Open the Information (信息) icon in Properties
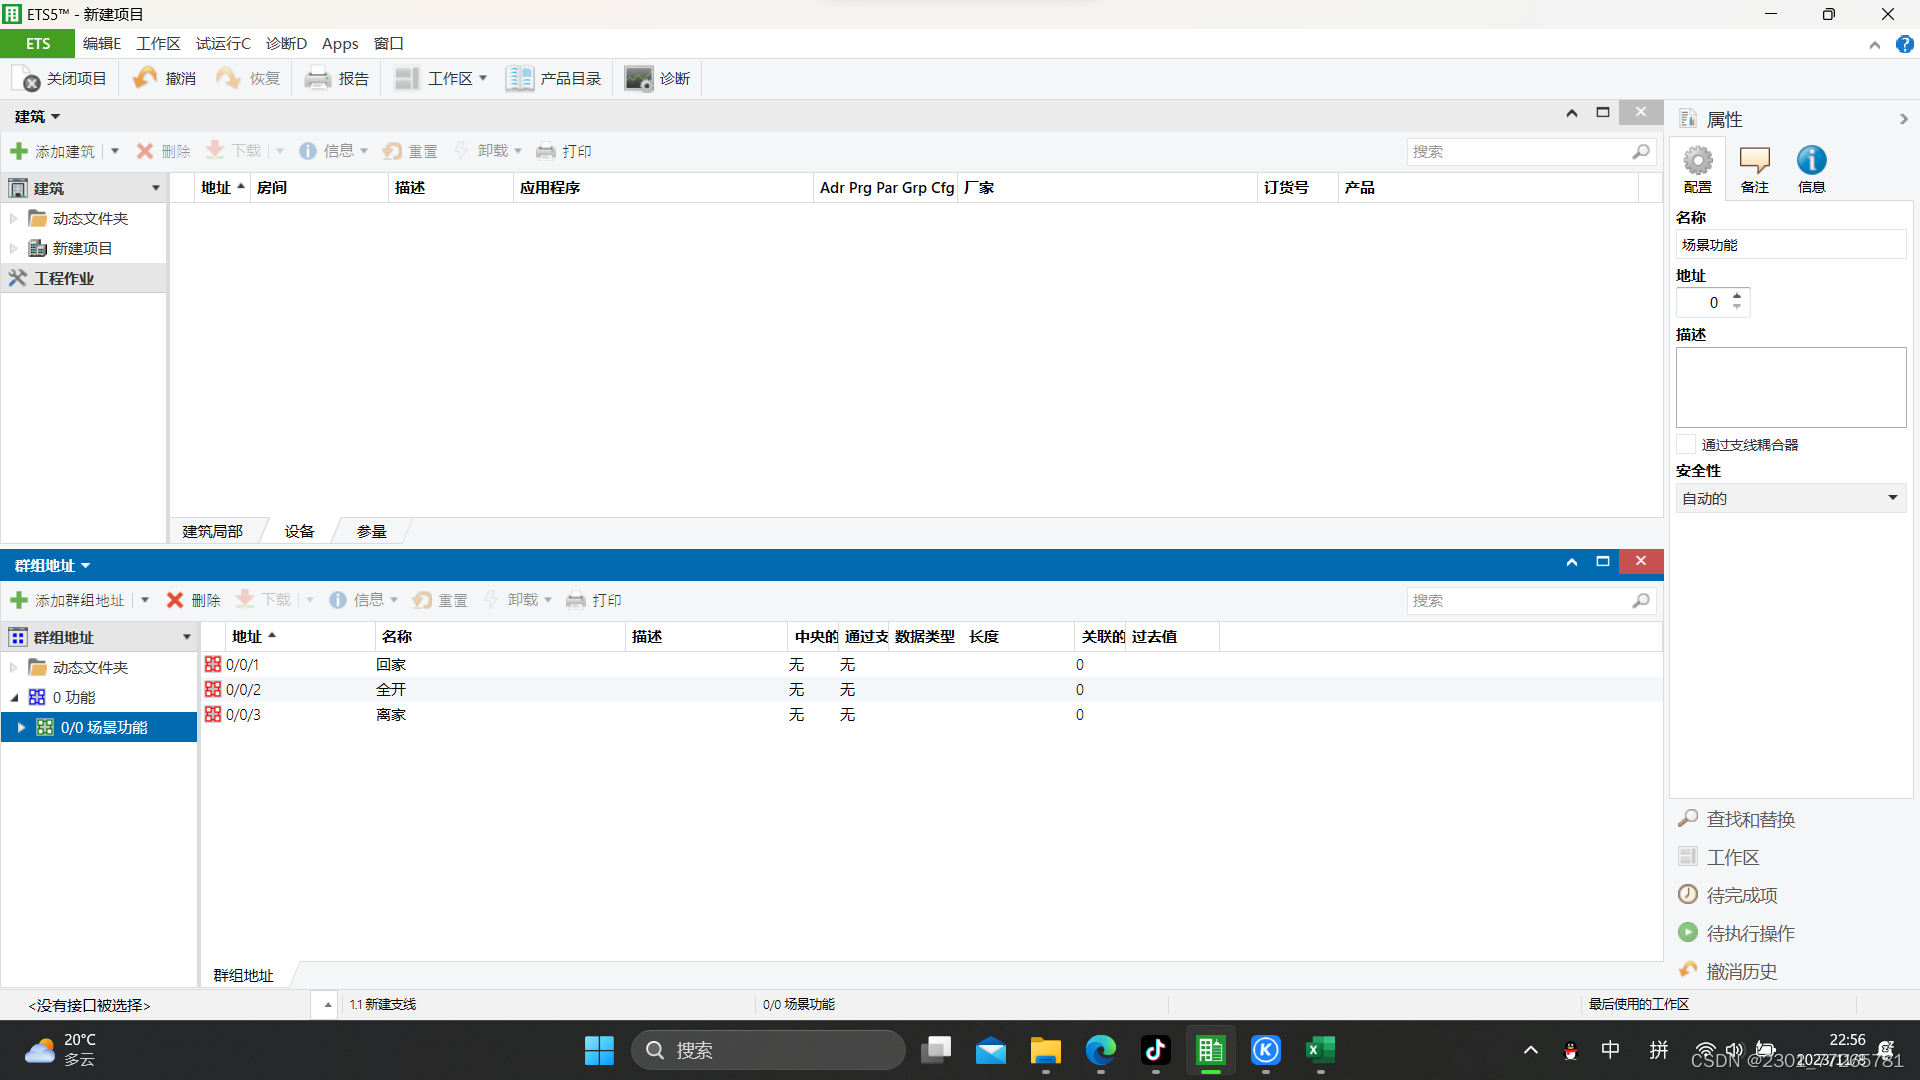The height and width of the screenshot is (1080, 1920). click(1811, 161)
